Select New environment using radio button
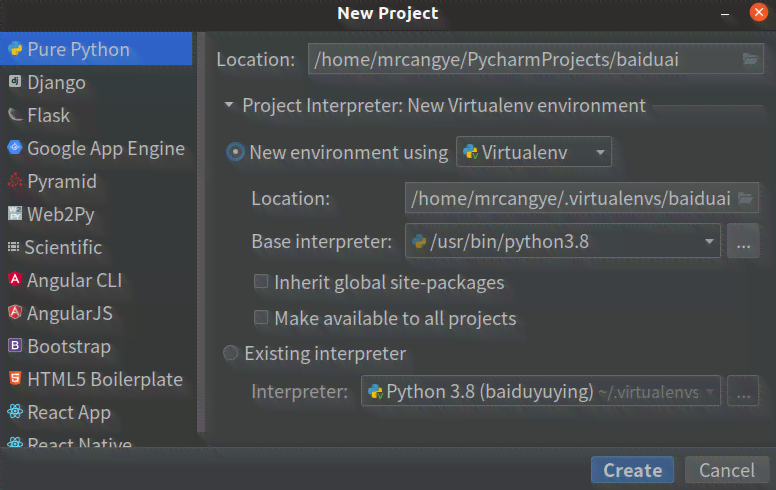 [235, 152]
